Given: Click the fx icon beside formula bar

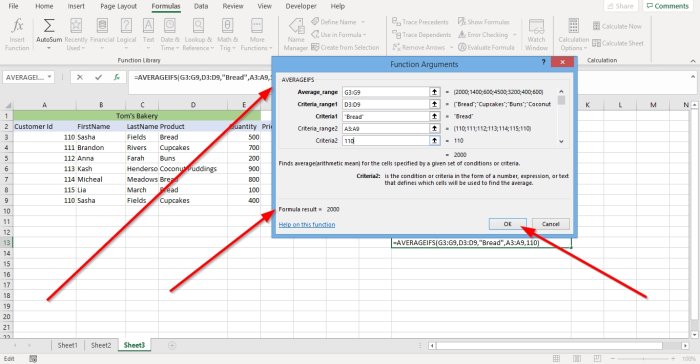Looking at the screenshot, I should [117, 77].
